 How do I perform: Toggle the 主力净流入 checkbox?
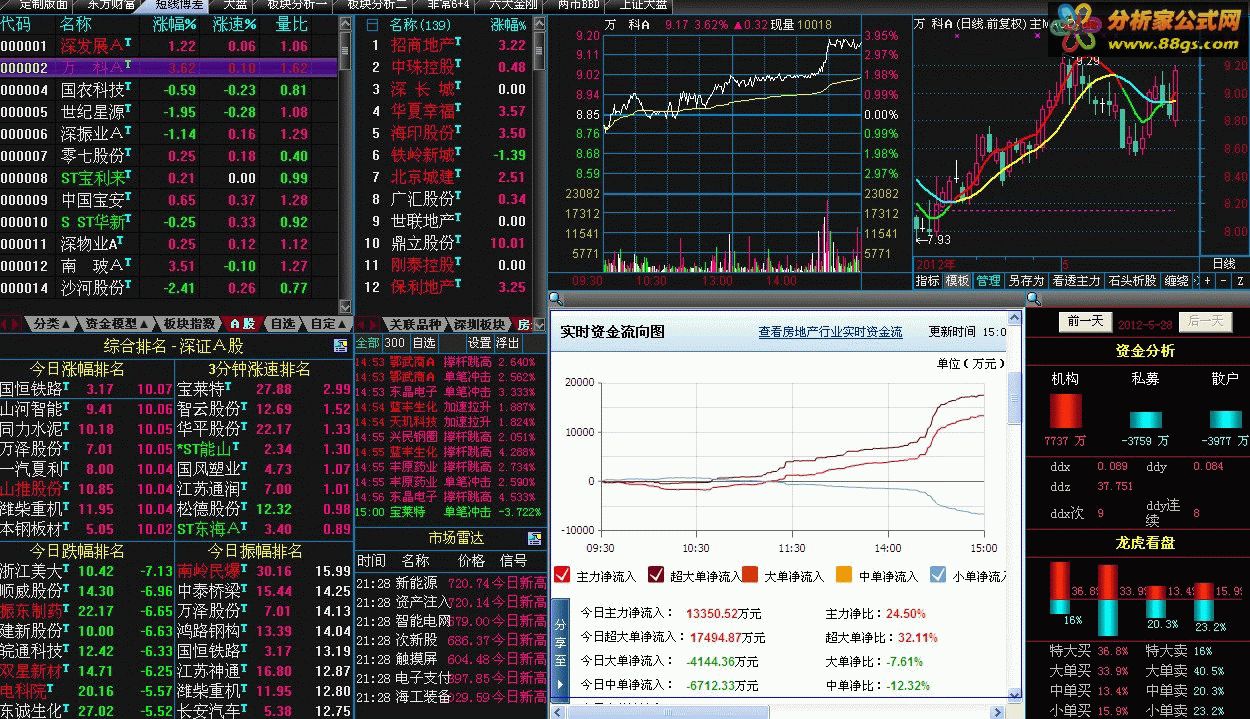tap(562, 575)
